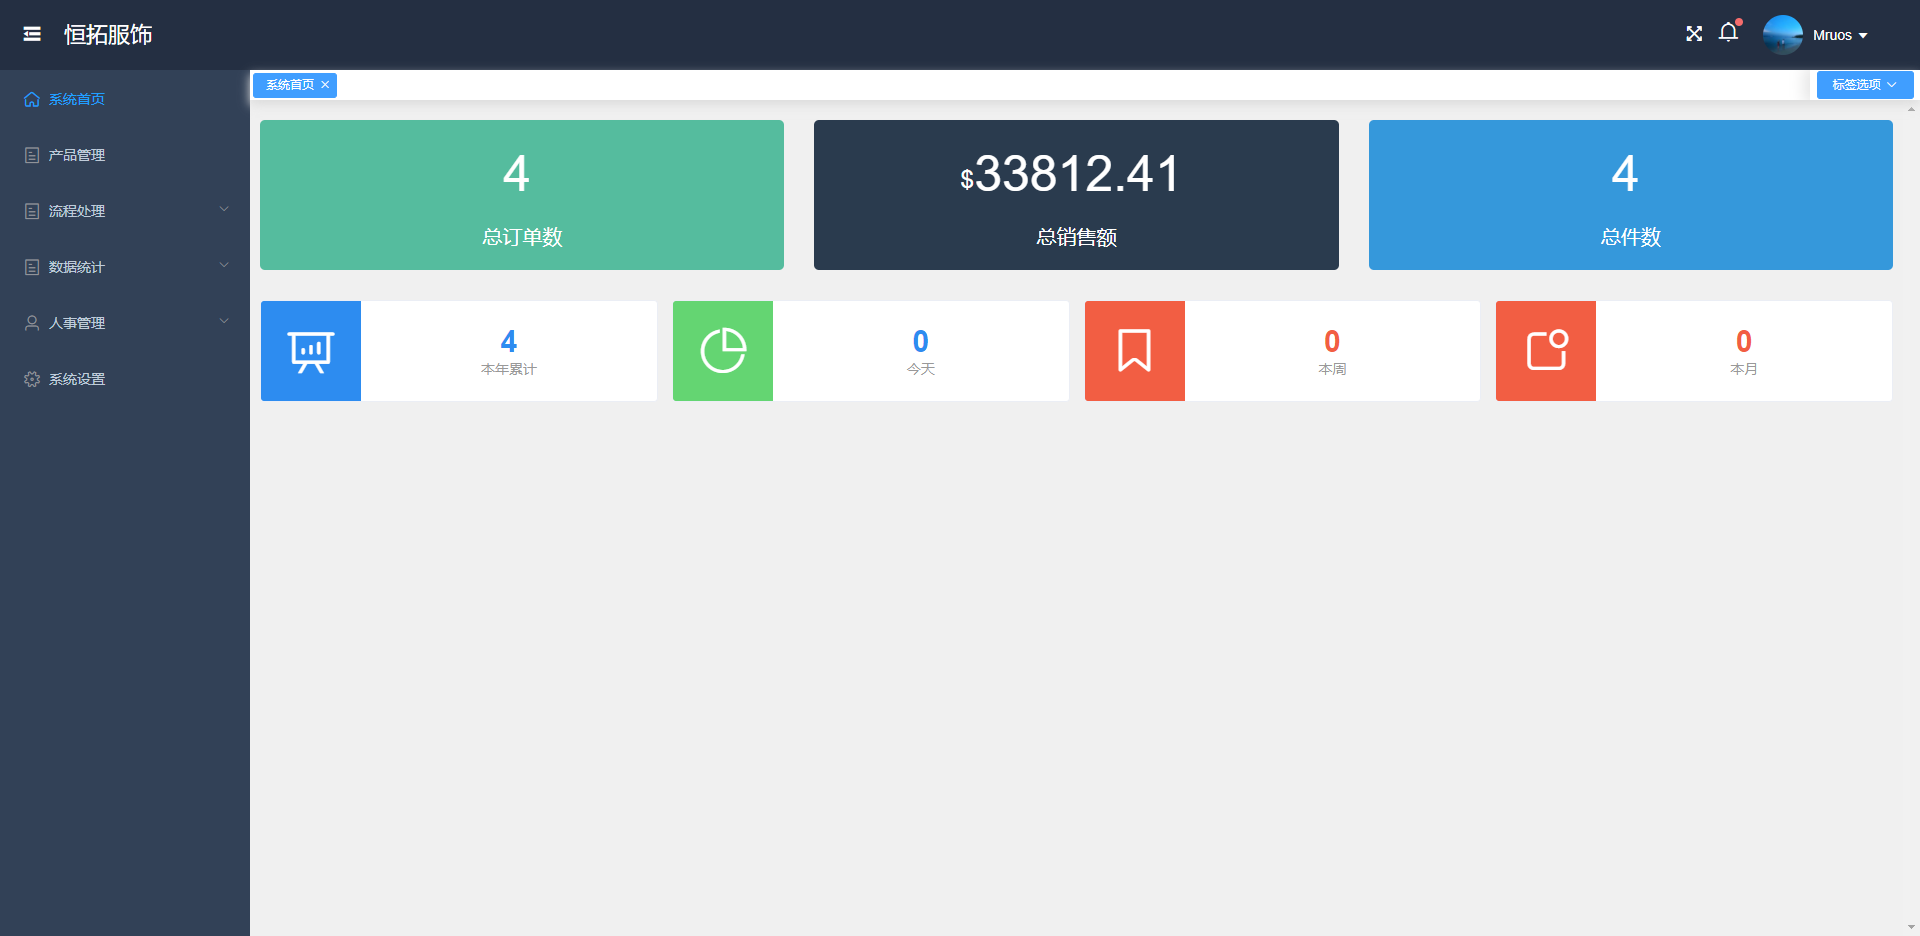Go to 系统首页 in the sidebar

tap(77, 99)
